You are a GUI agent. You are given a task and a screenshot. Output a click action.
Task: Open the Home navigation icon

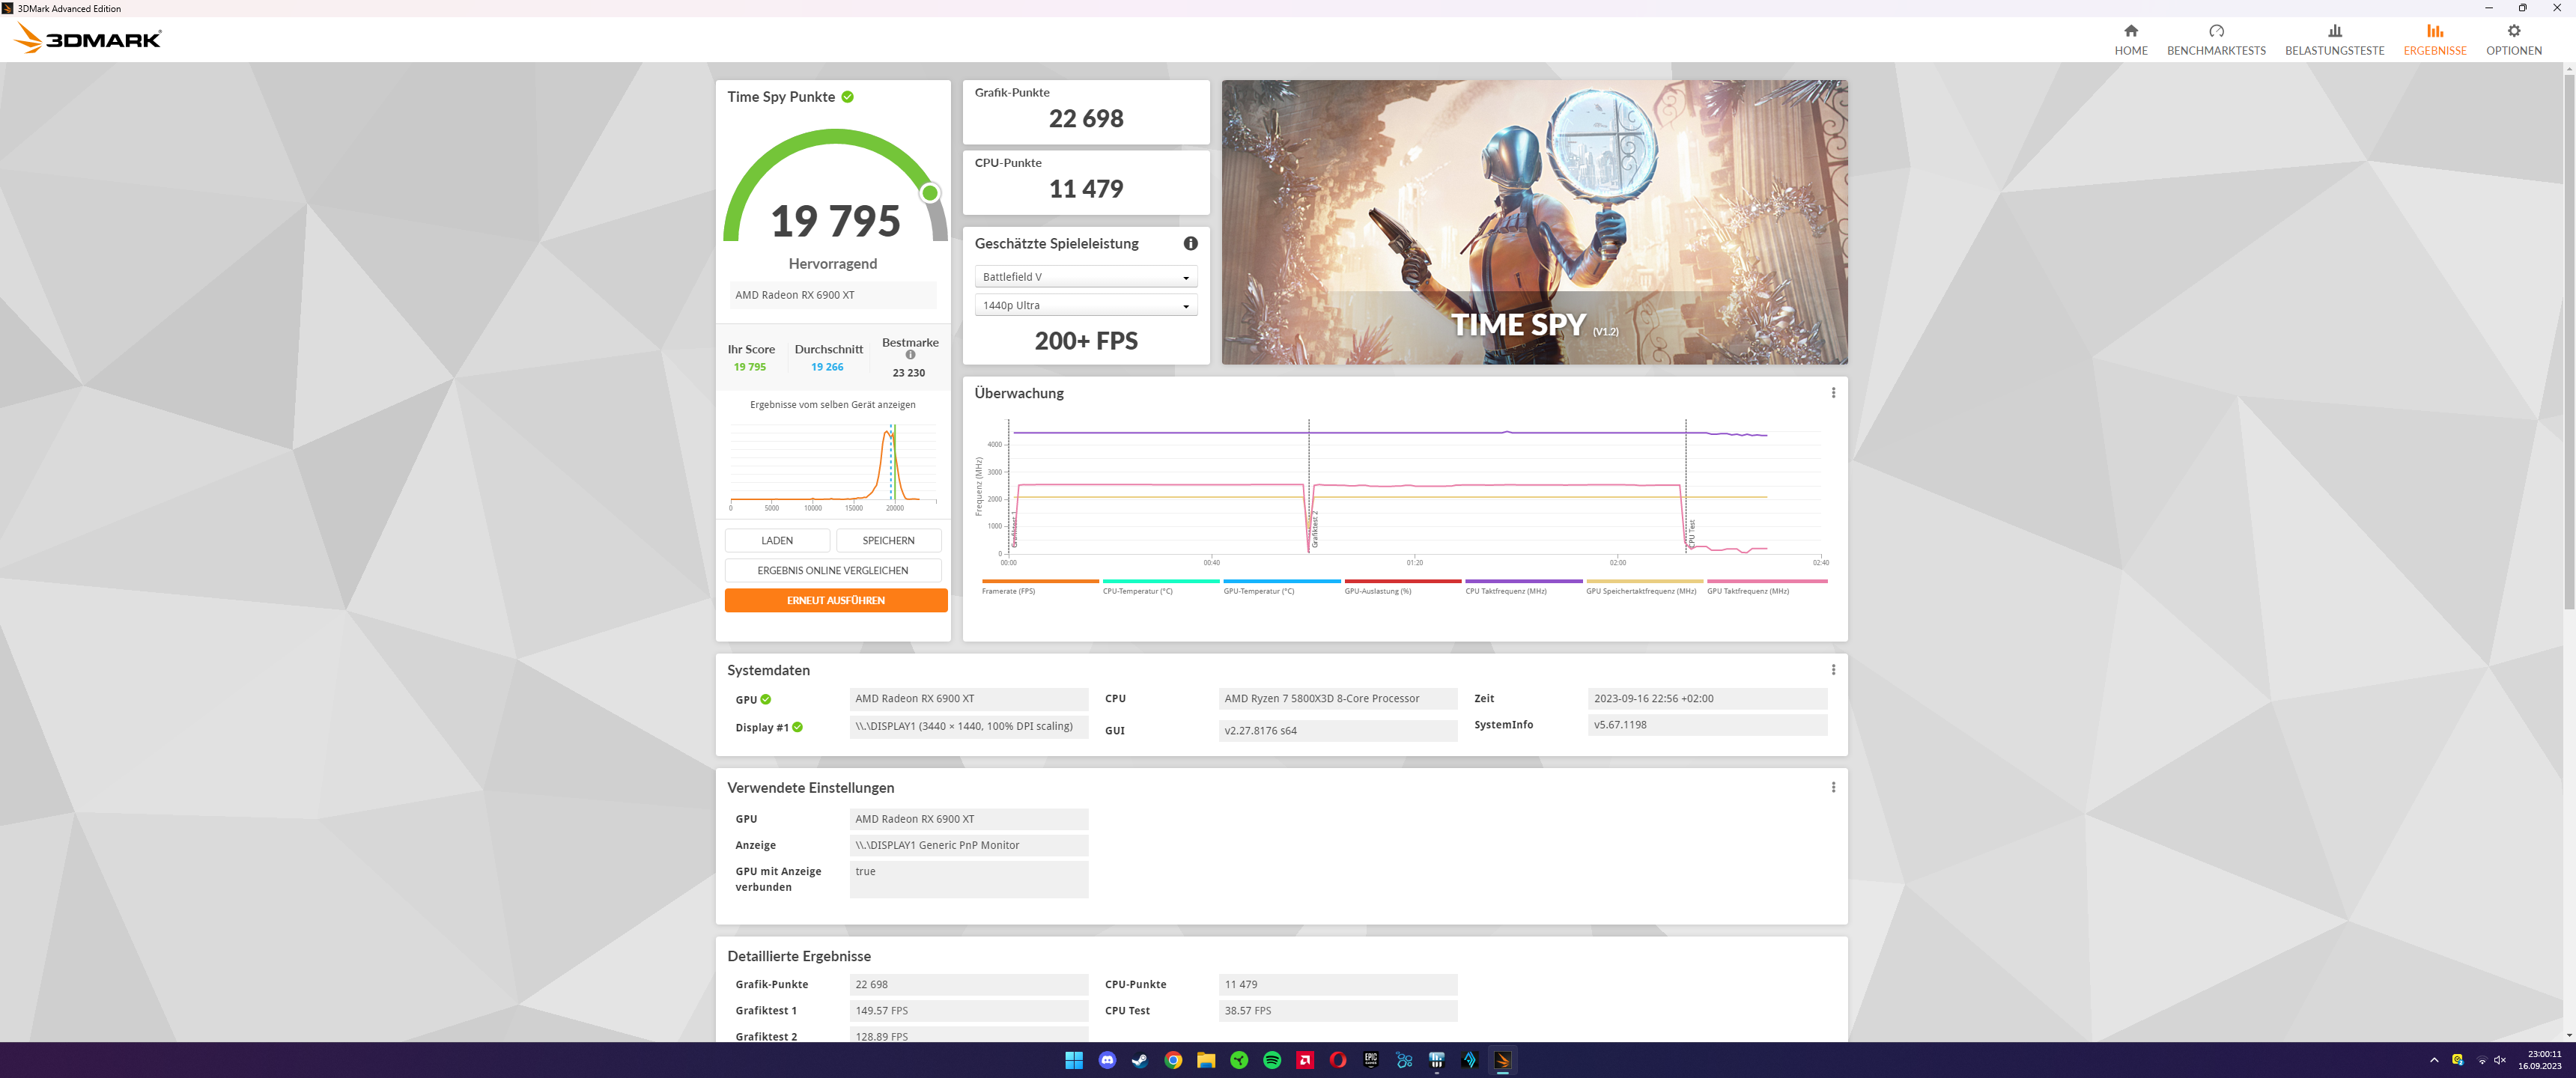click(2130, 32)
